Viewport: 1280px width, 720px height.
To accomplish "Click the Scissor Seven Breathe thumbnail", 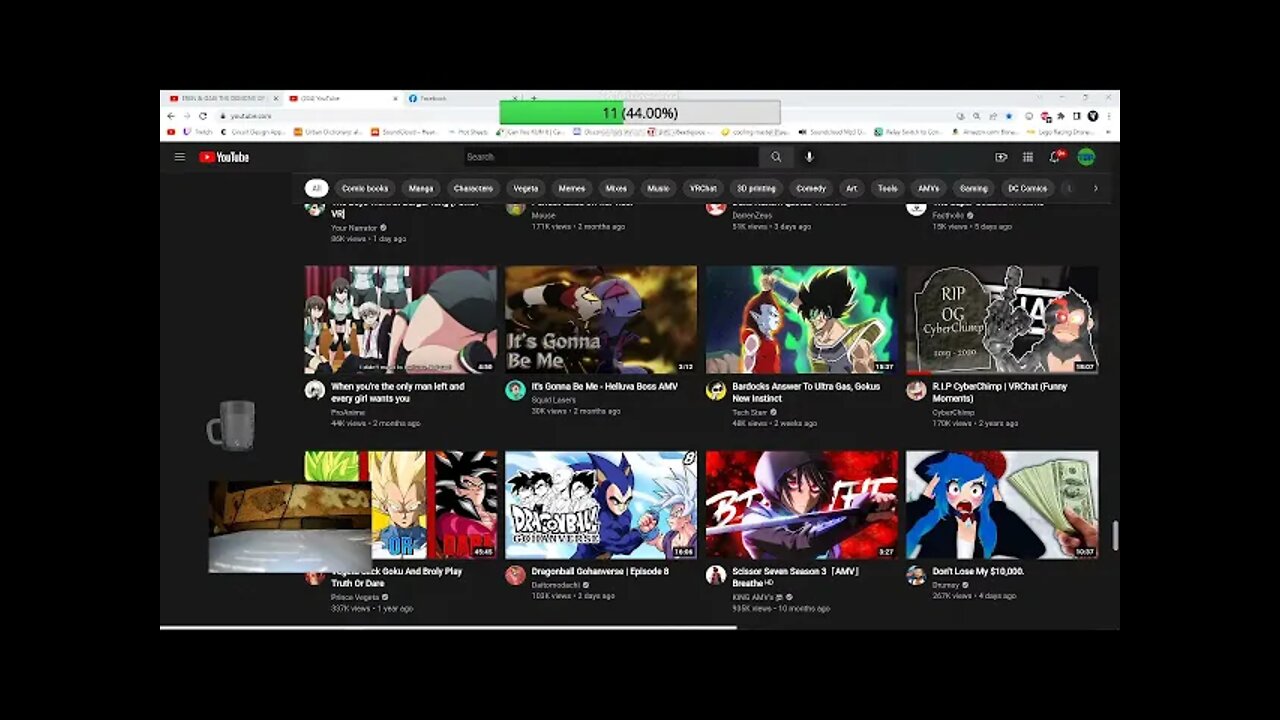I will coord(802,505).
